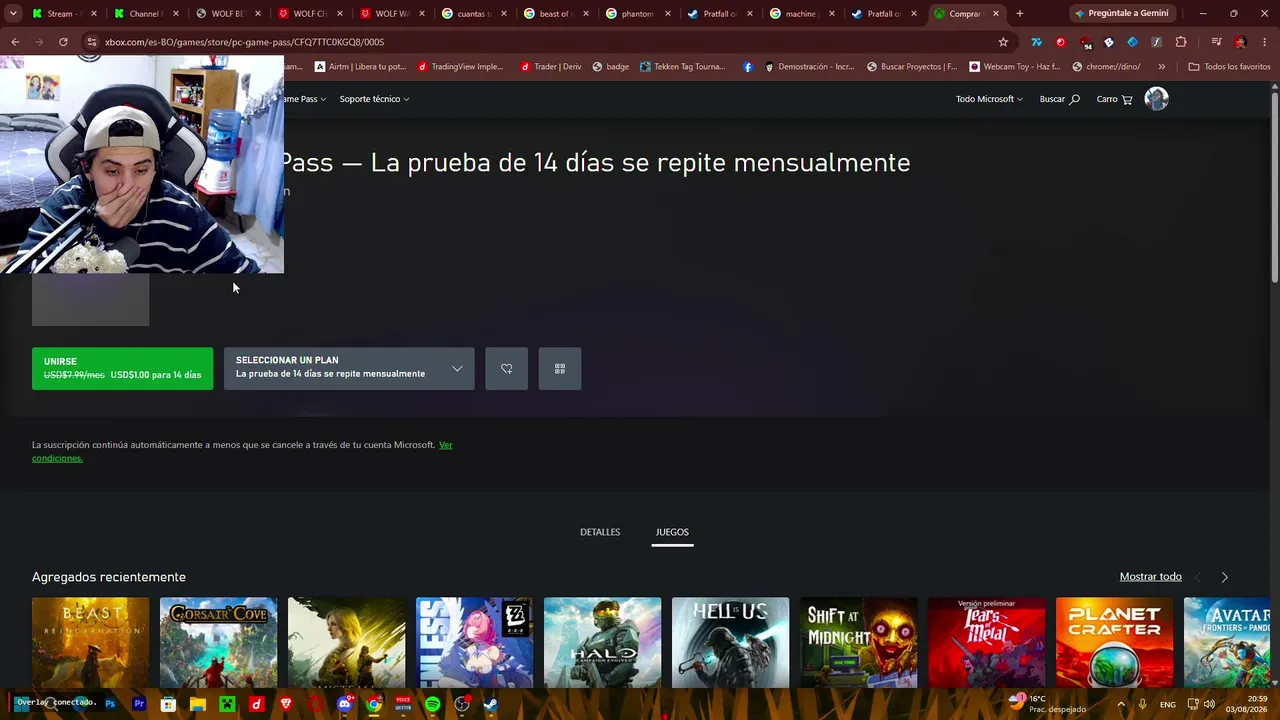Open the Airtm bookmark
Image resolution: width=1280 pixels, height=720 pixels.
(360, 67)
